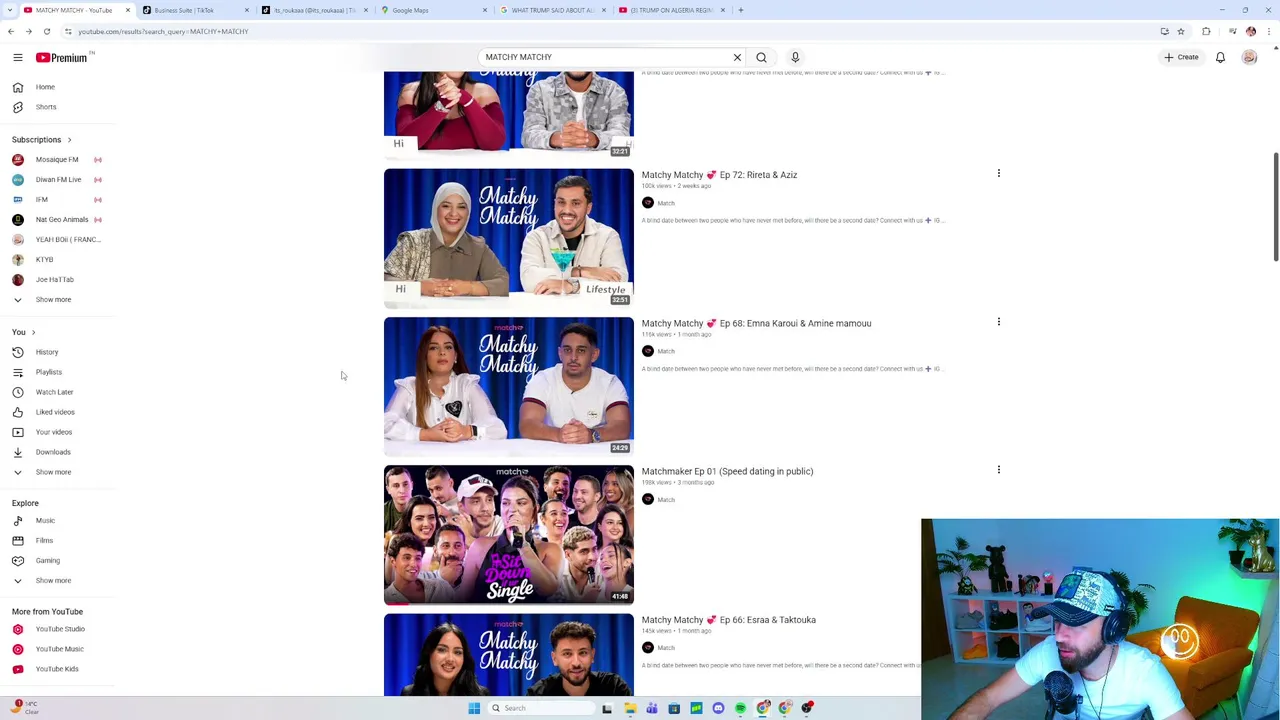Open Films under Explore
The width and height of the screenshot is (1280, 720).
[x=44, y=540]
